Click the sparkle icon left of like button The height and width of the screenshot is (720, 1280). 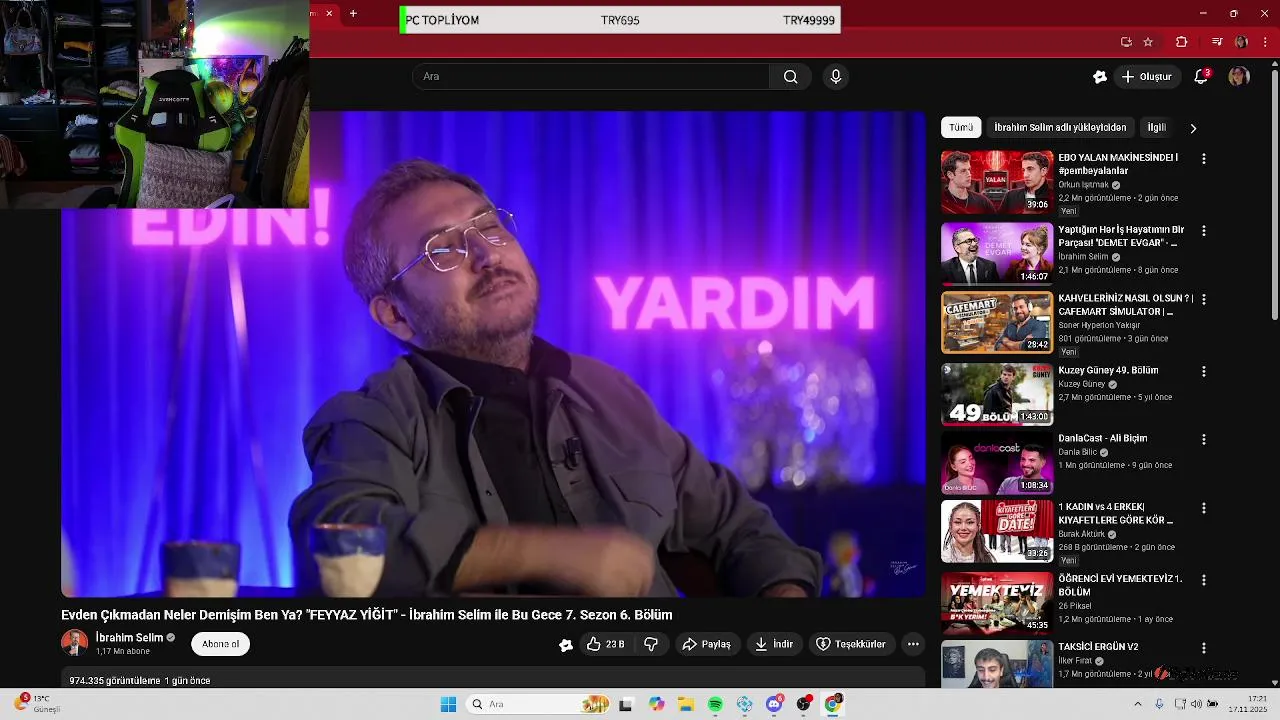coord(565,645)
